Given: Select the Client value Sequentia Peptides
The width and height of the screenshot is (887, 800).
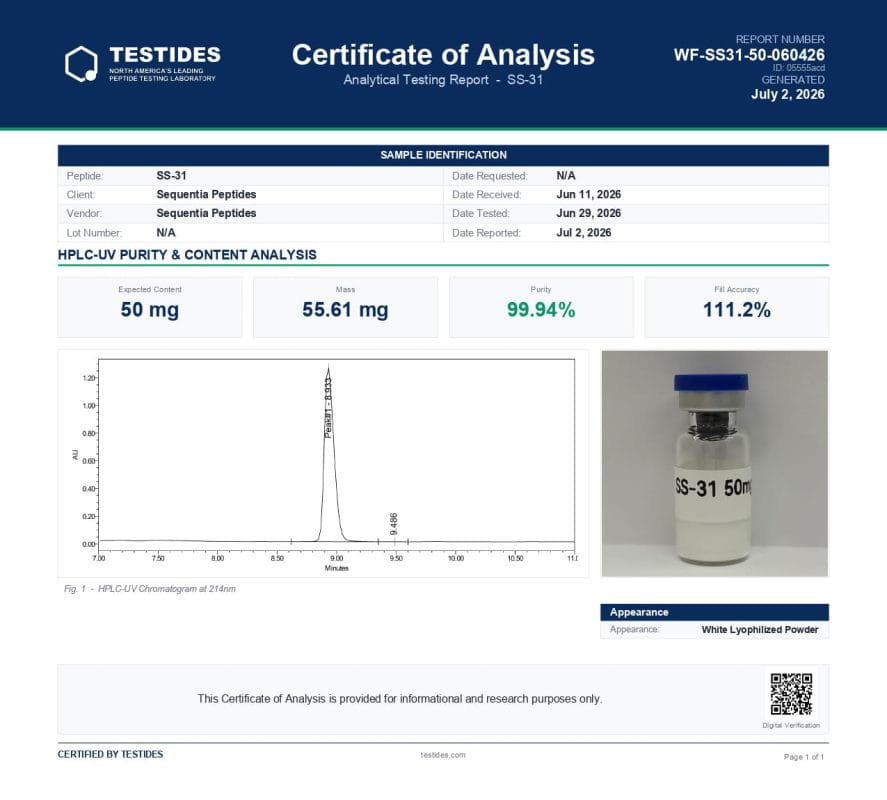Looking at the screenshot, I should point(206,195).
